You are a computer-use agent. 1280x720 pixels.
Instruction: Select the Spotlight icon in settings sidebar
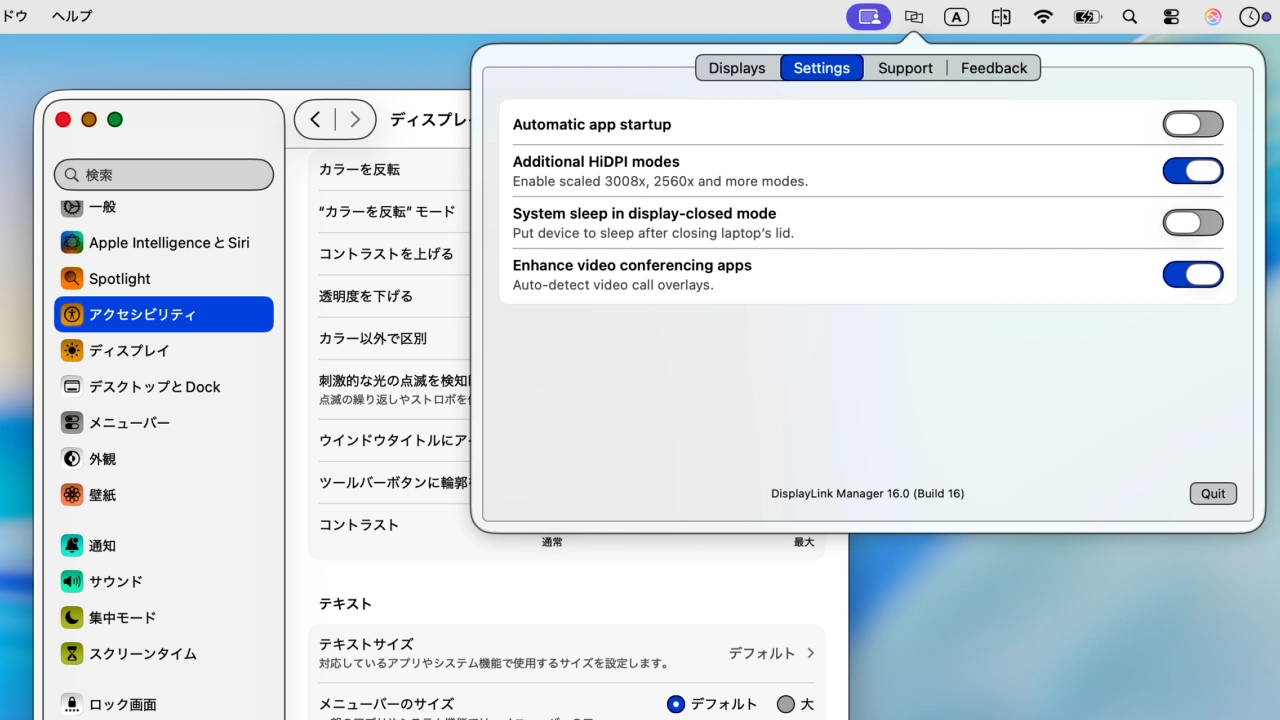pos(70,278)
